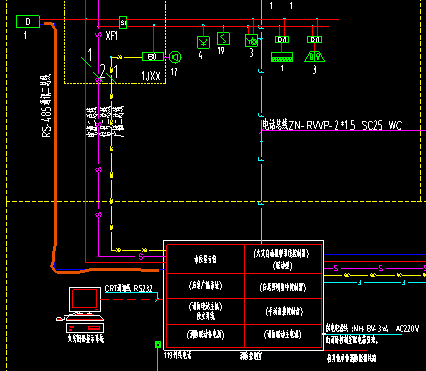Click the RS-485 vertical text label
The width and height of the screenshot is (426, 371).
46,106
